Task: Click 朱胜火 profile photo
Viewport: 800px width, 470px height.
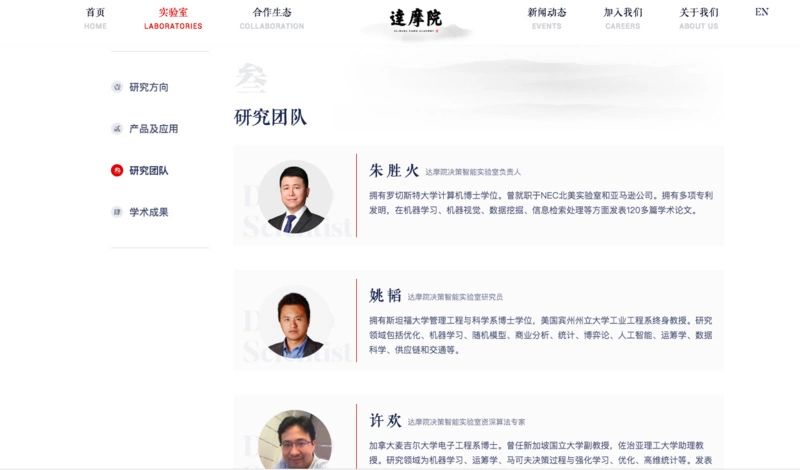Action: (295, 197)
